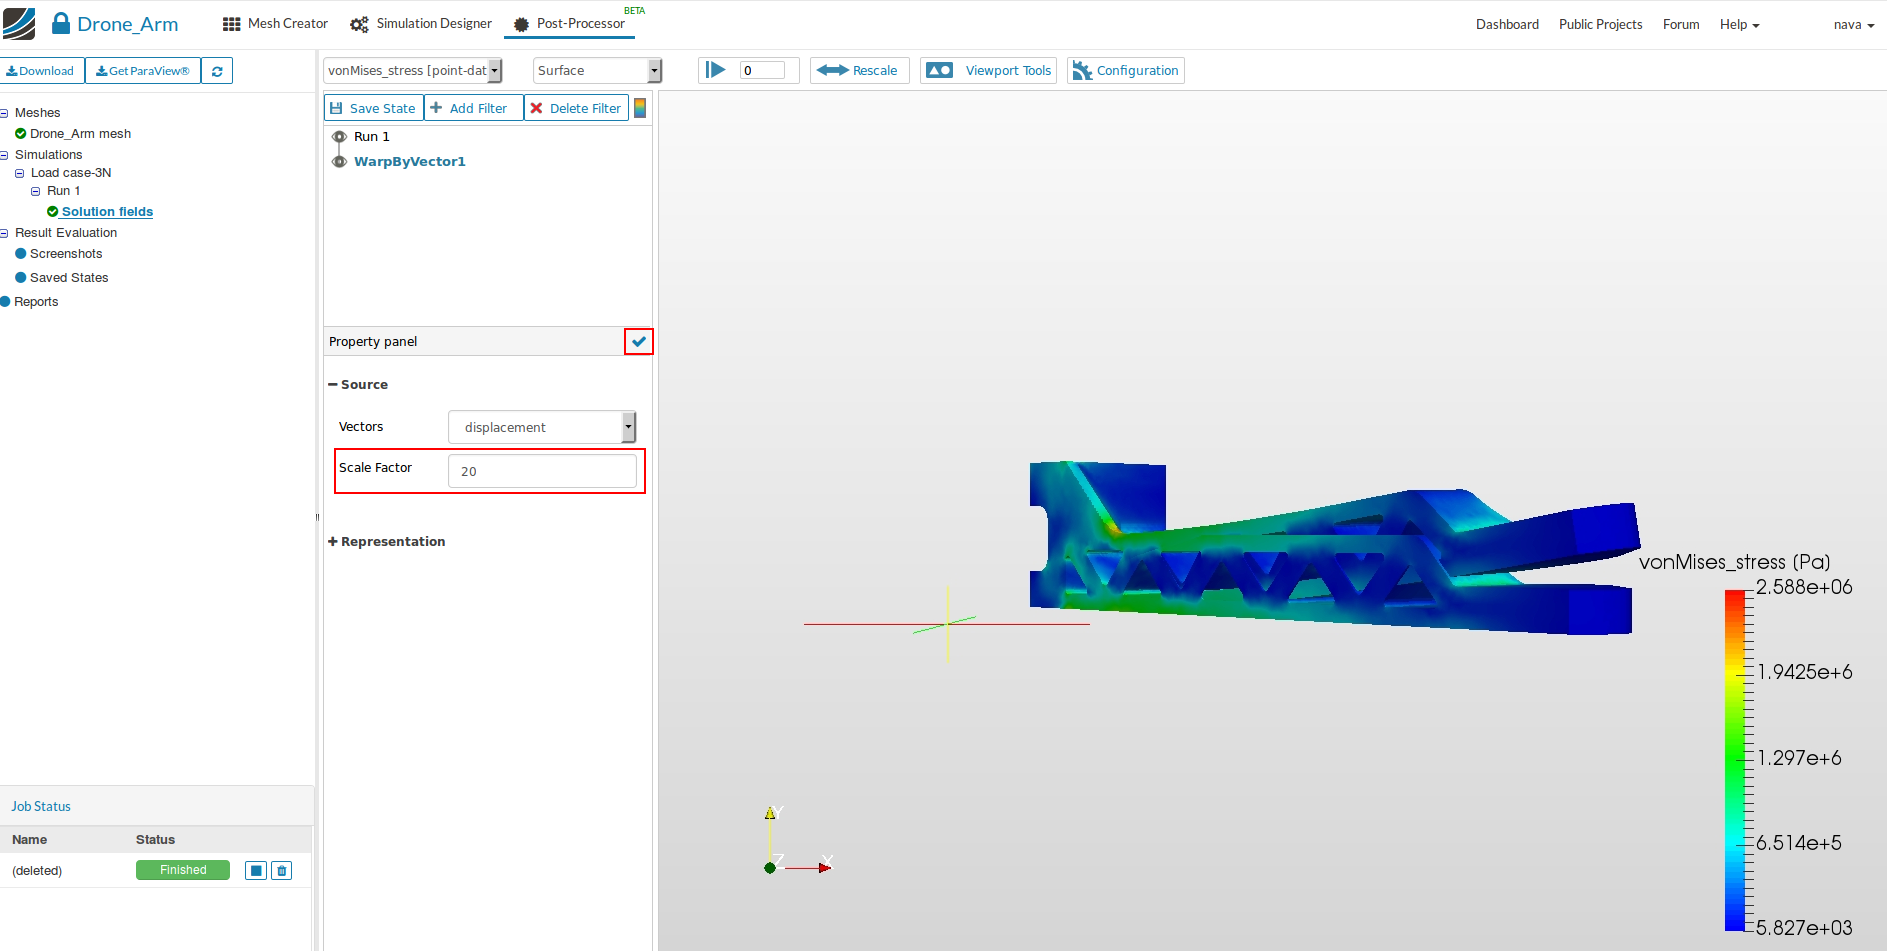The height and width of the screenshot is (951, 1887).
Task: Click the green check beside Drone_Arm mesh
Action: click(20, 134)
